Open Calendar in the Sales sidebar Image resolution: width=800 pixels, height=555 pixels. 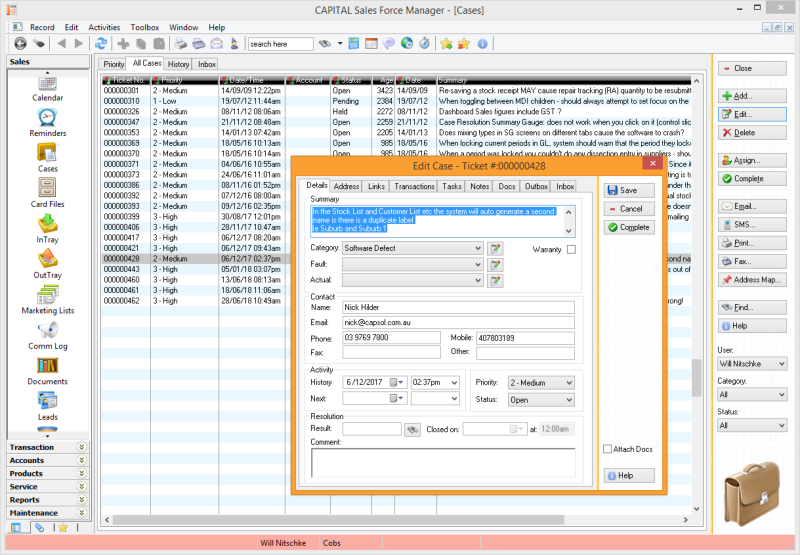click(47, 90)
